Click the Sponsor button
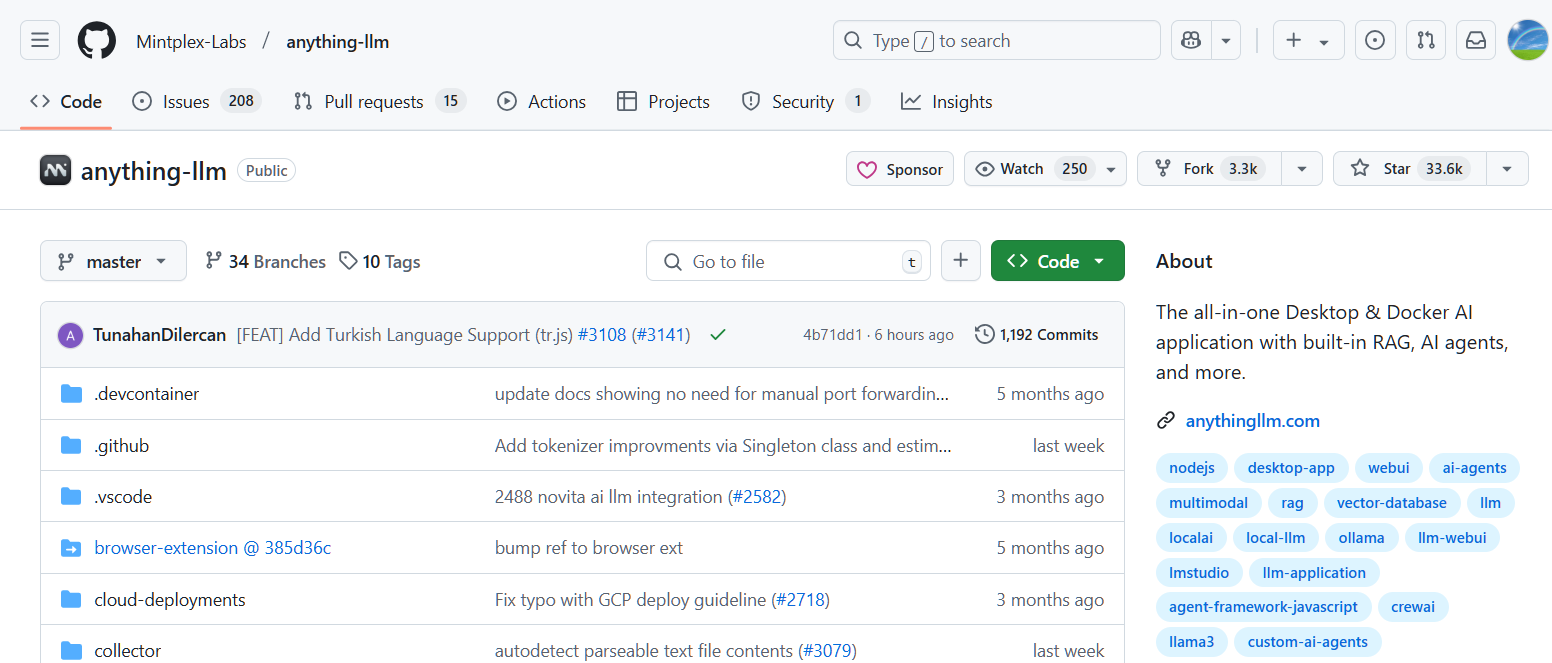This screenshot has width=1552, height=663. tap(900, 169)
